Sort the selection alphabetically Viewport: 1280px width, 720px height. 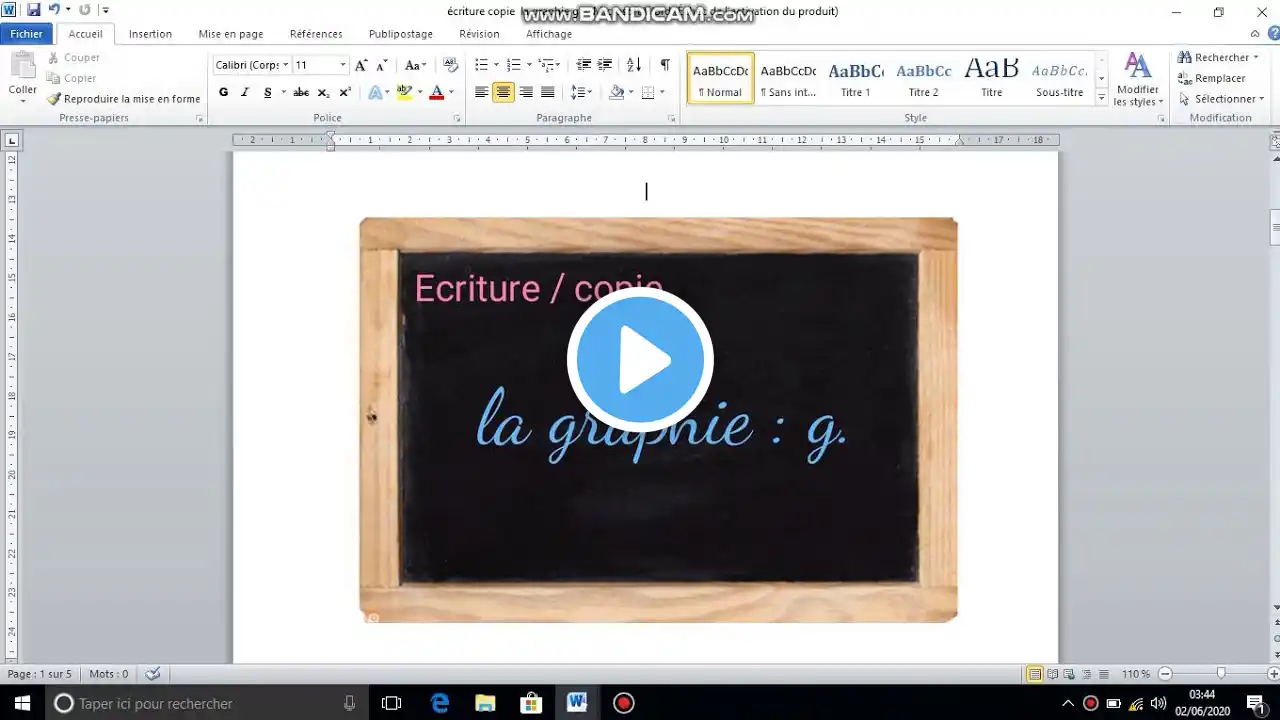[x=634, y=65]
